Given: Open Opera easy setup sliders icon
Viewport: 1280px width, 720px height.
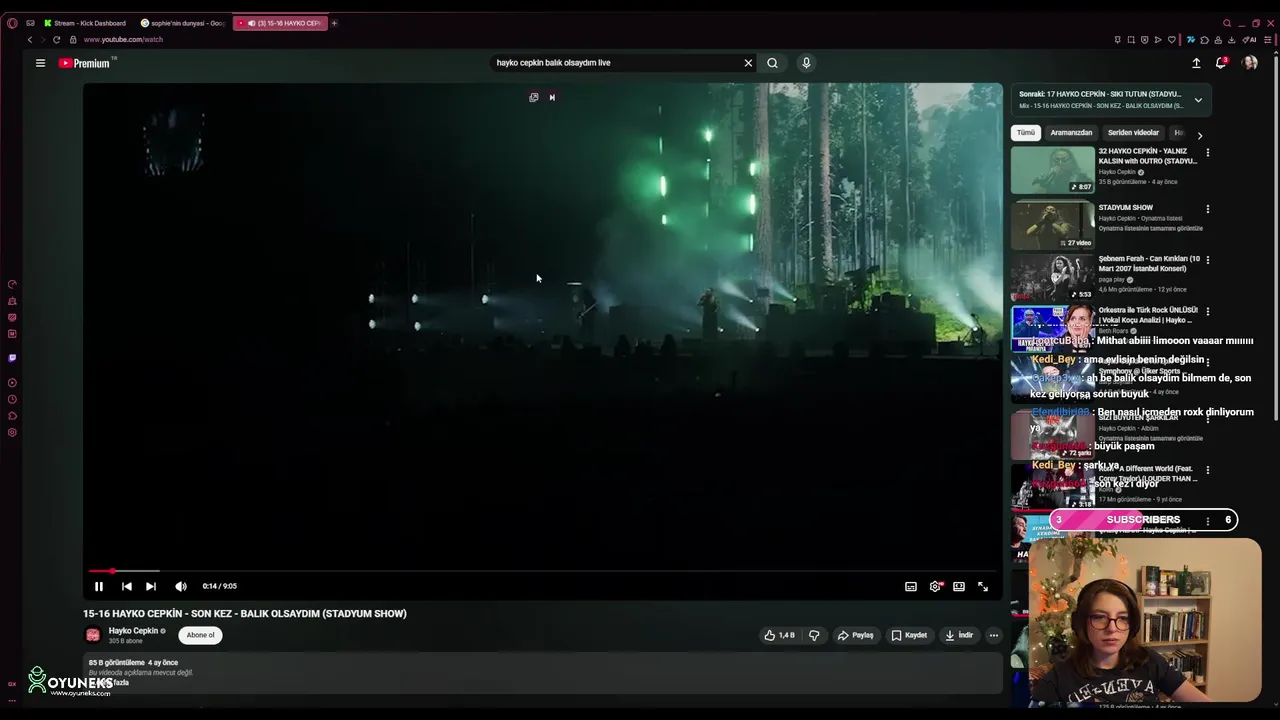Looking at the screenshot, I should coord(1269,40).
